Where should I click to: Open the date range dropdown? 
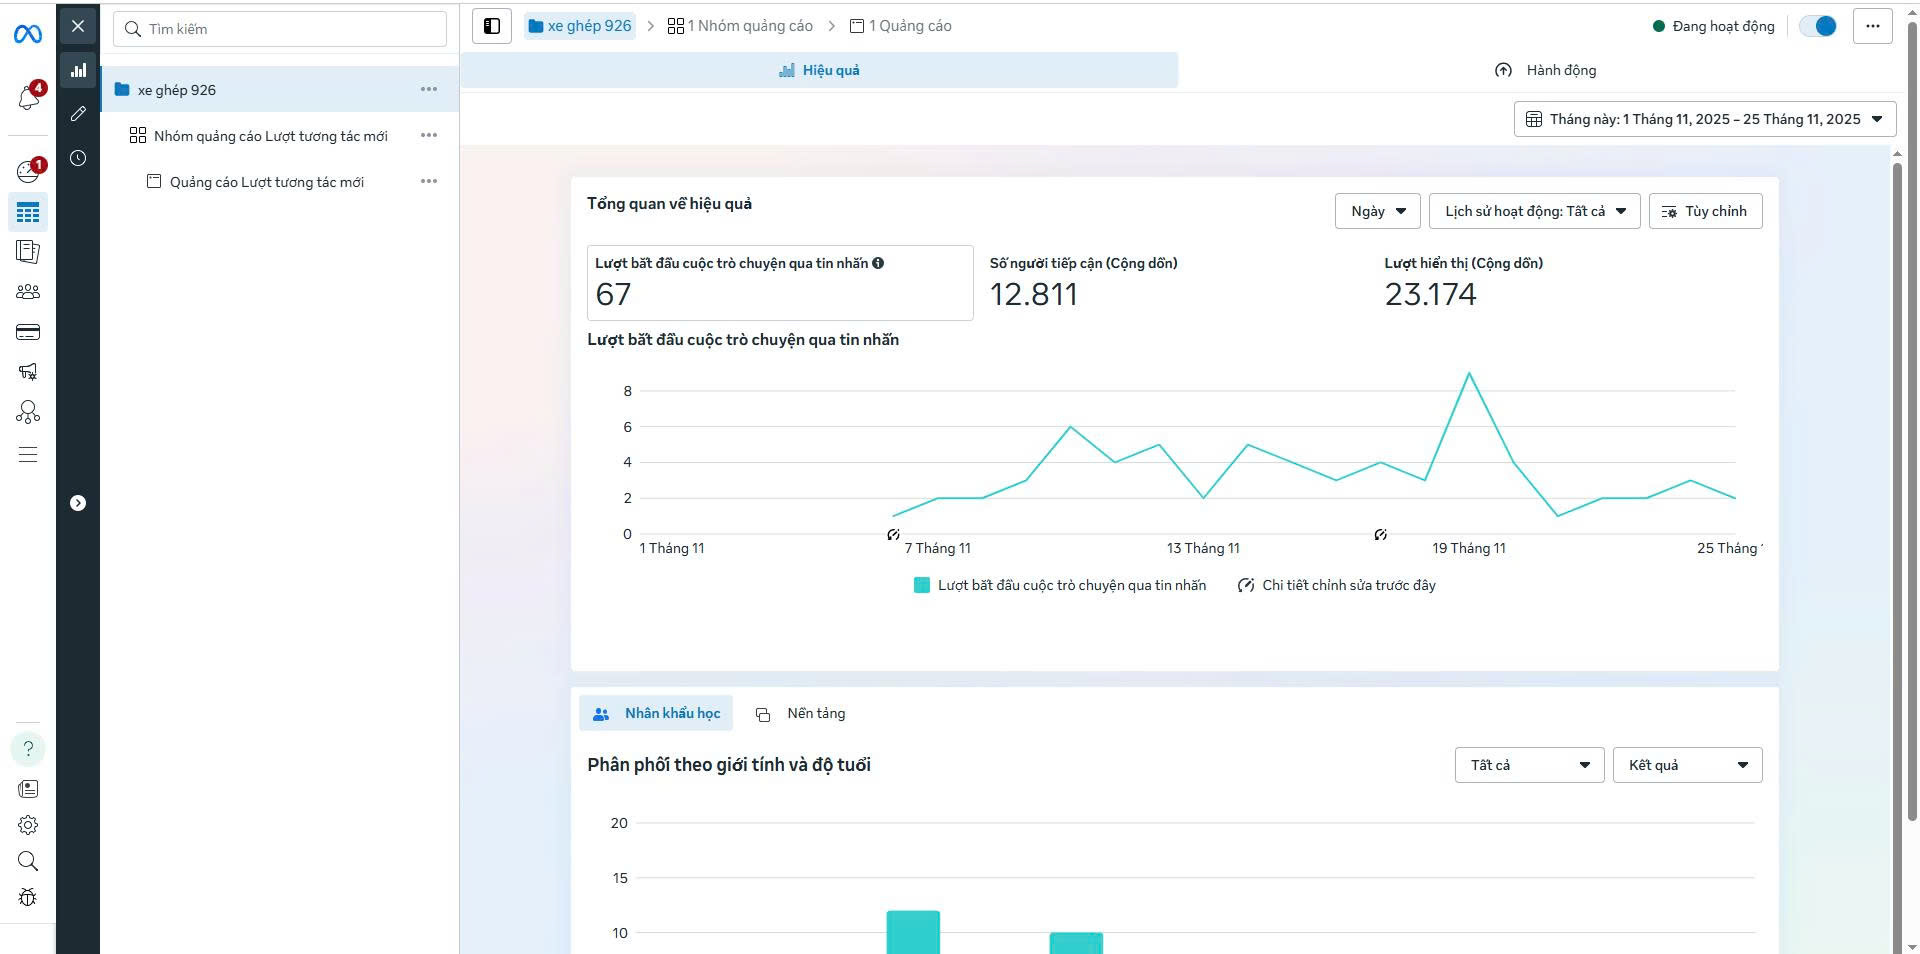(x=1704, y=119)
